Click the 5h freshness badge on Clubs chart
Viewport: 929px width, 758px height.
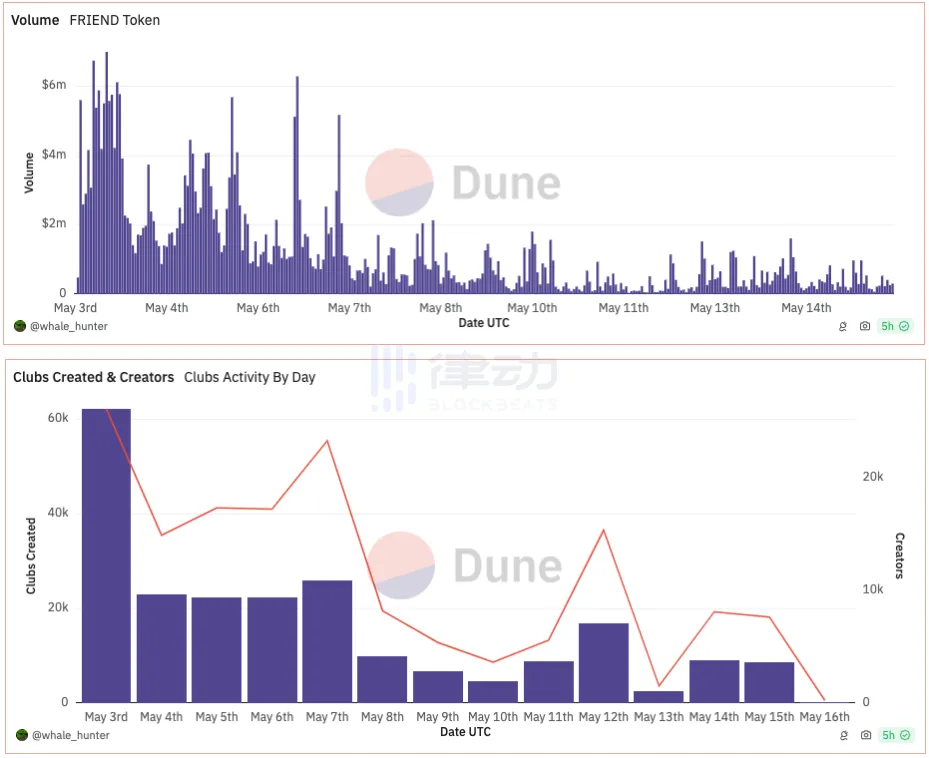pos(894,735)
